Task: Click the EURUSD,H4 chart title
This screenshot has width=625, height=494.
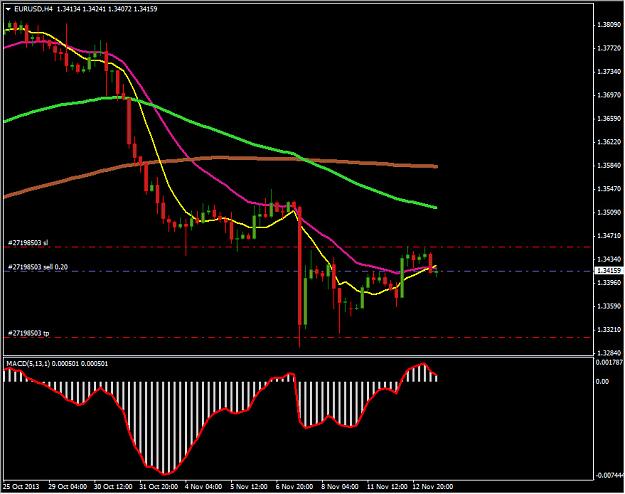Action: (x=33, y=9)
